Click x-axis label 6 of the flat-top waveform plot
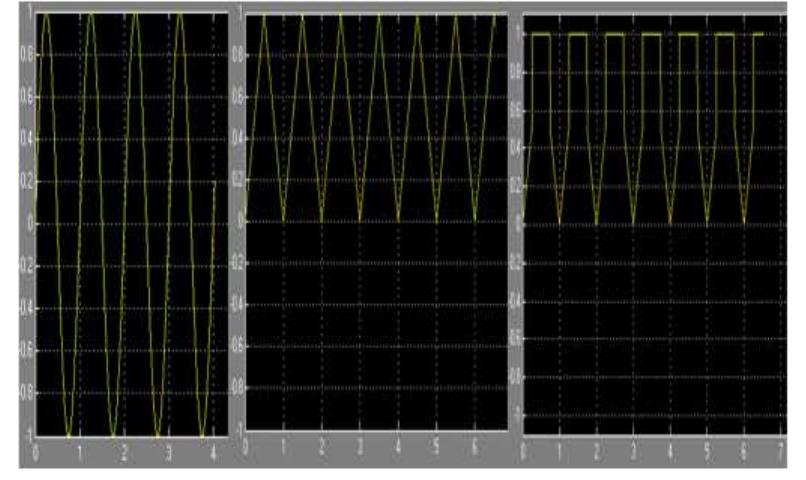 [x=744, y=452]
